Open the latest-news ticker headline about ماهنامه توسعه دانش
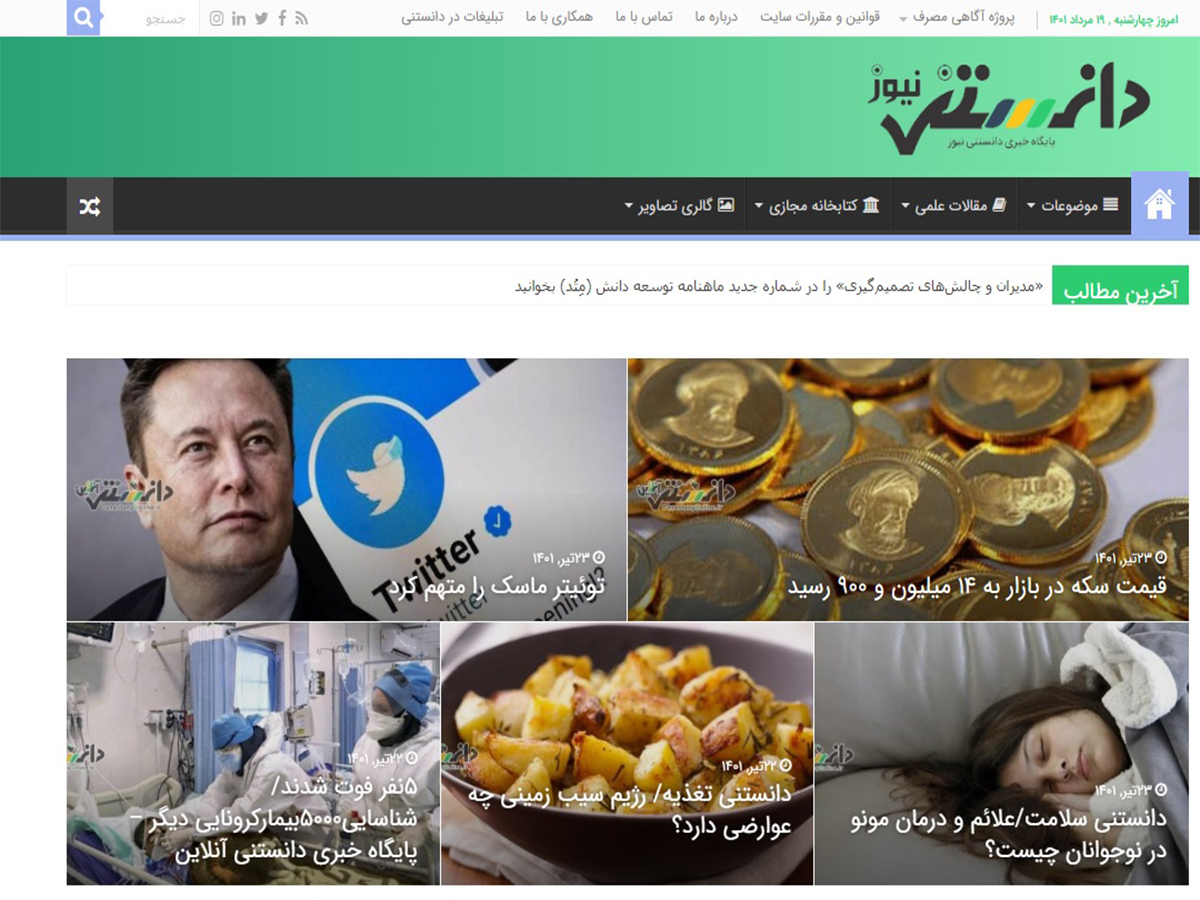The image size is (1200, 900). [779, 287]
